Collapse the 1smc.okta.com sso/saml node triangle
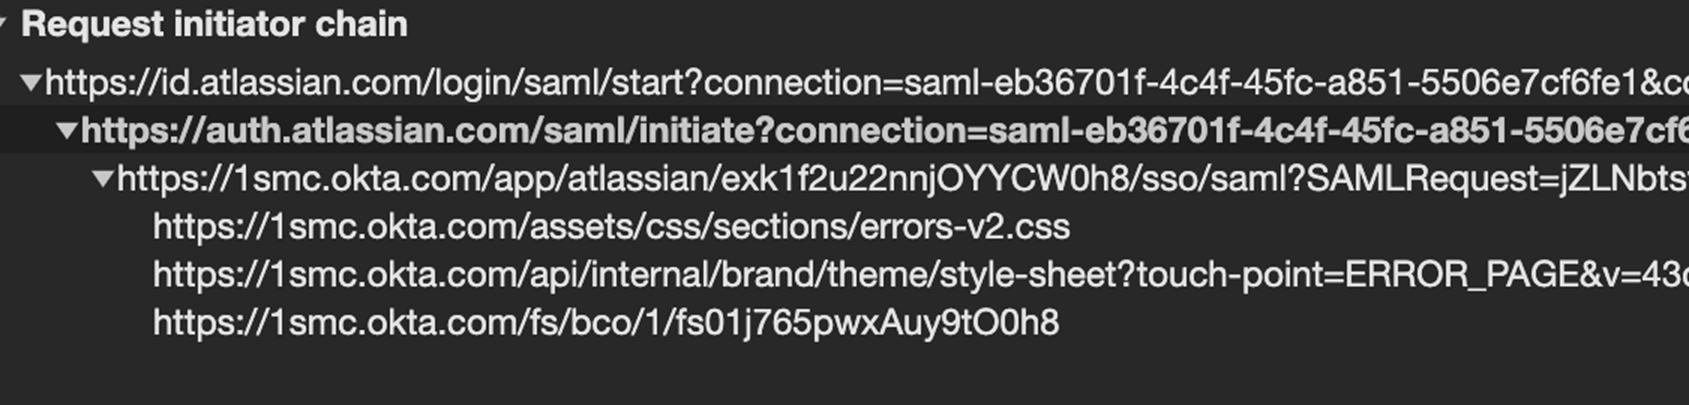The height and width of the screenshot is (405, 1689). pos(102,179)
